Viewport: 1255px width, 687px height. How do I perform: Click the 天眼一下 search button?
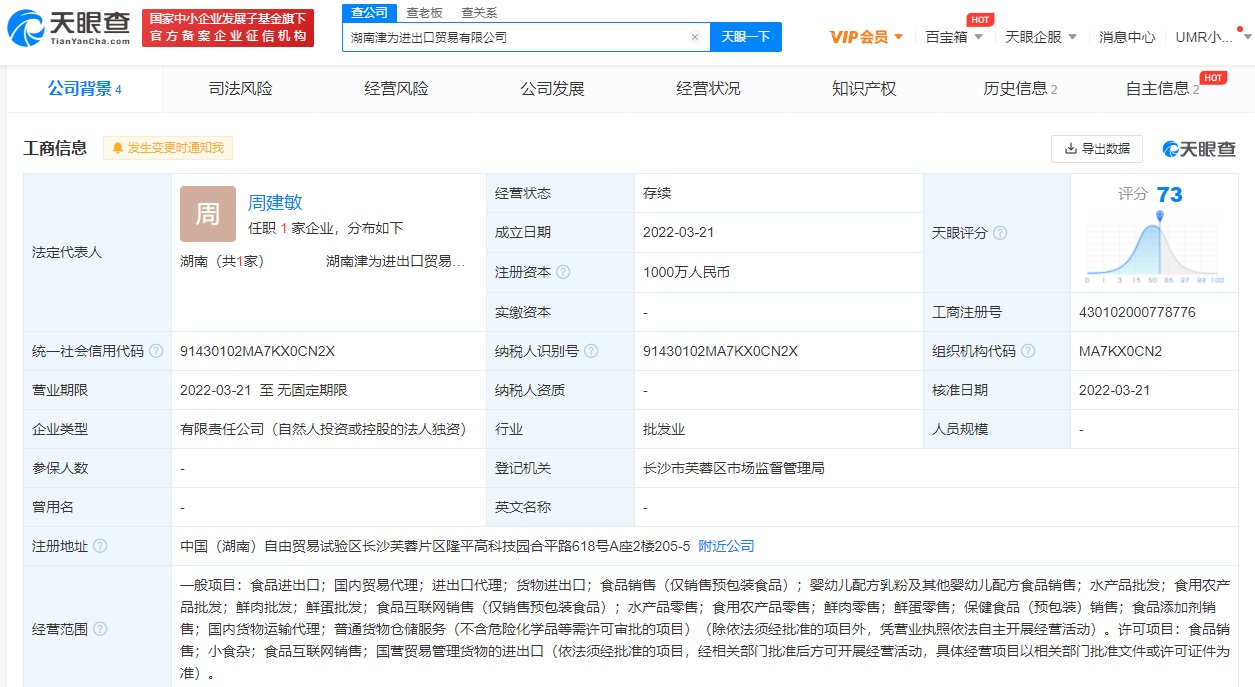746,37
